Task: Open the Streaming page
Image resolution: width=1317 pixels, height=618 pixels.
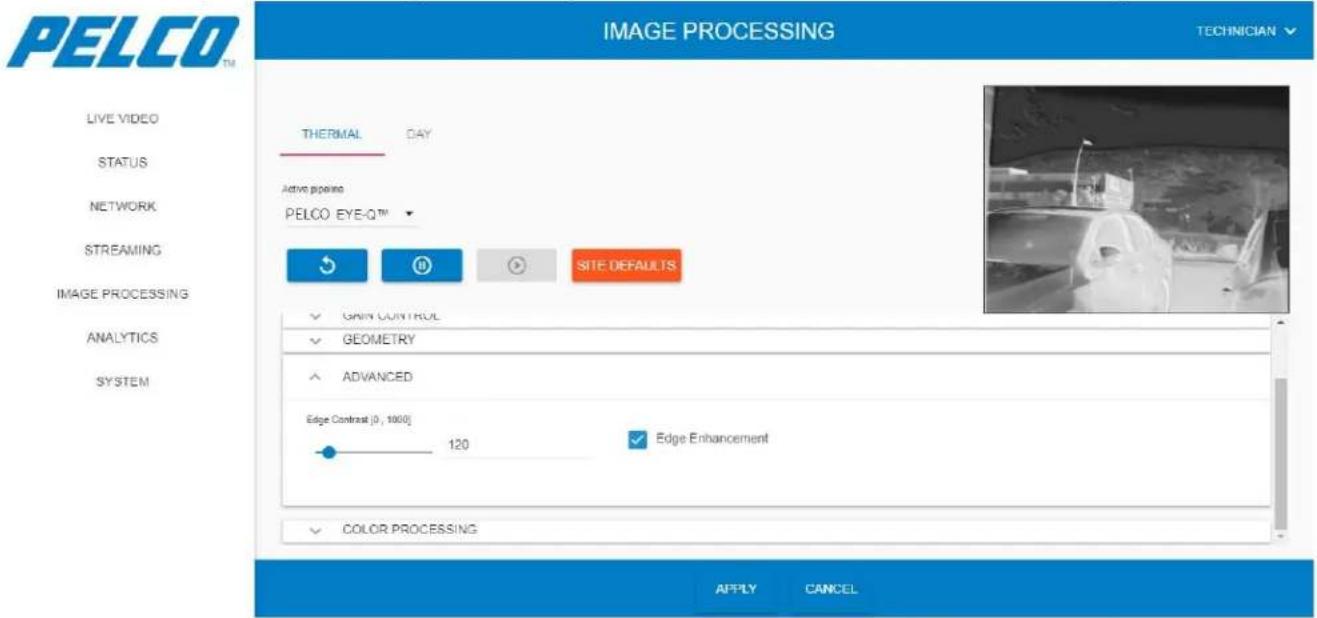Action: (124, 250)
